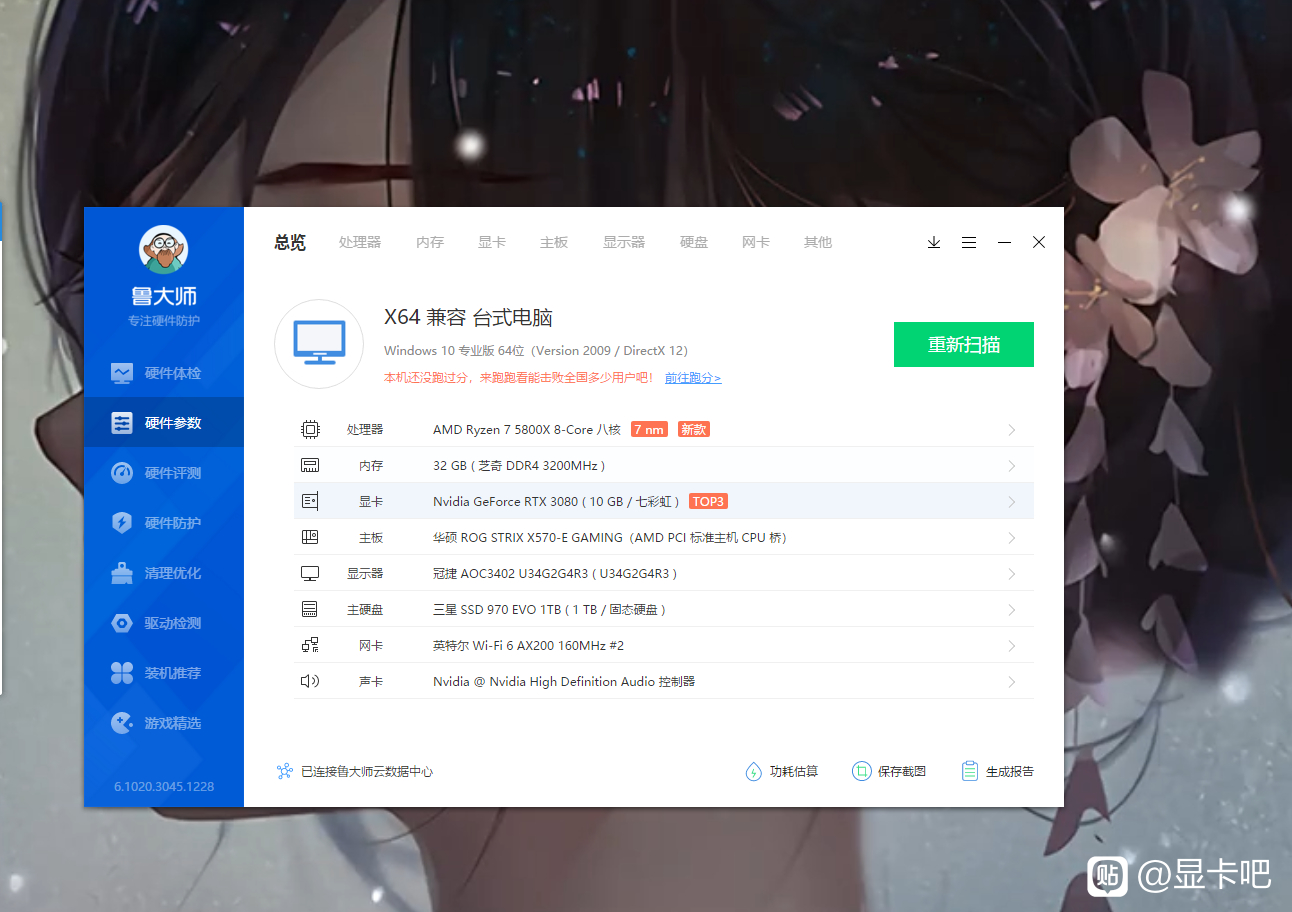Click the 内存 RAM icon

(x=310, y=465)
